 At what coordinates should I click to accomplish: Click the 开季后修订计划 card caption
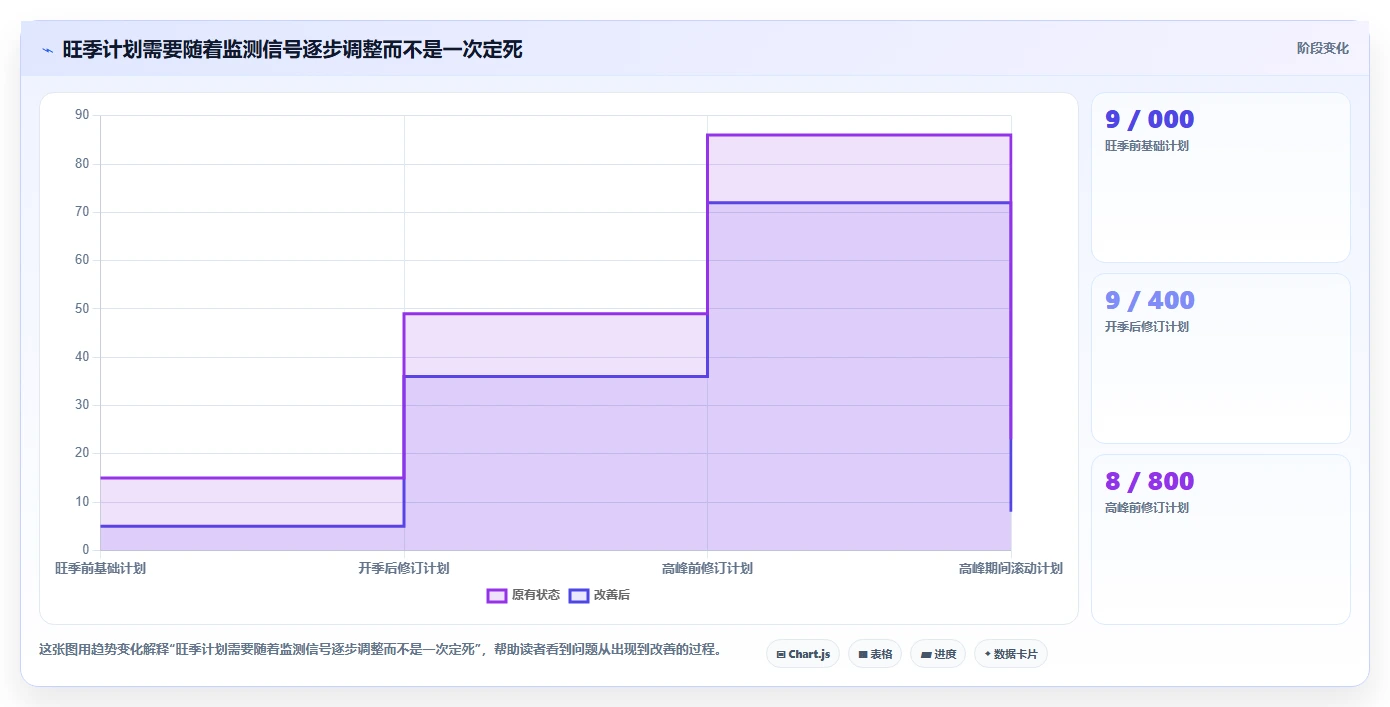pos(1147,327)
